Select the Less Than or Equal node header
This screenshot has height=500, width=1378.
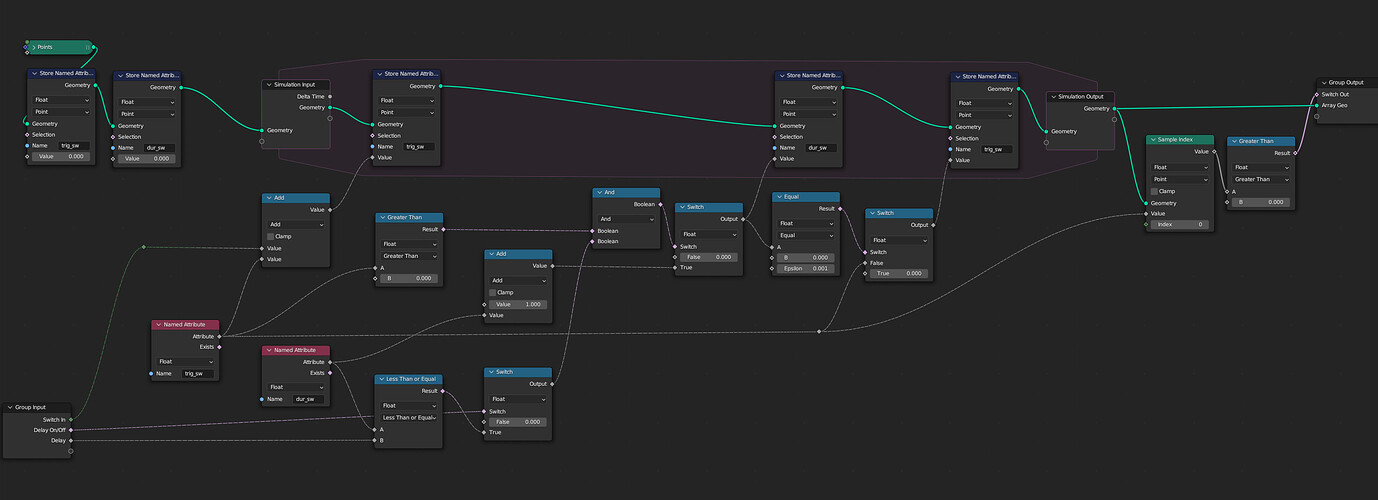409,379
